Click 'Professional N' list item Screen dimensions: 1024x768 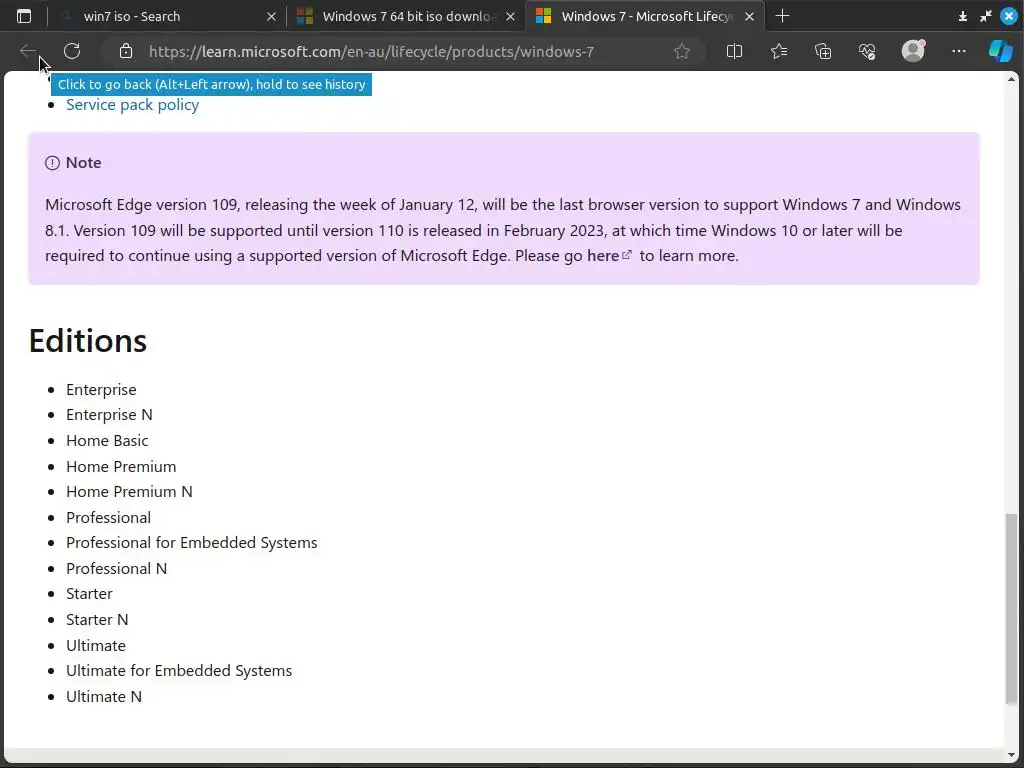point(116,569)
